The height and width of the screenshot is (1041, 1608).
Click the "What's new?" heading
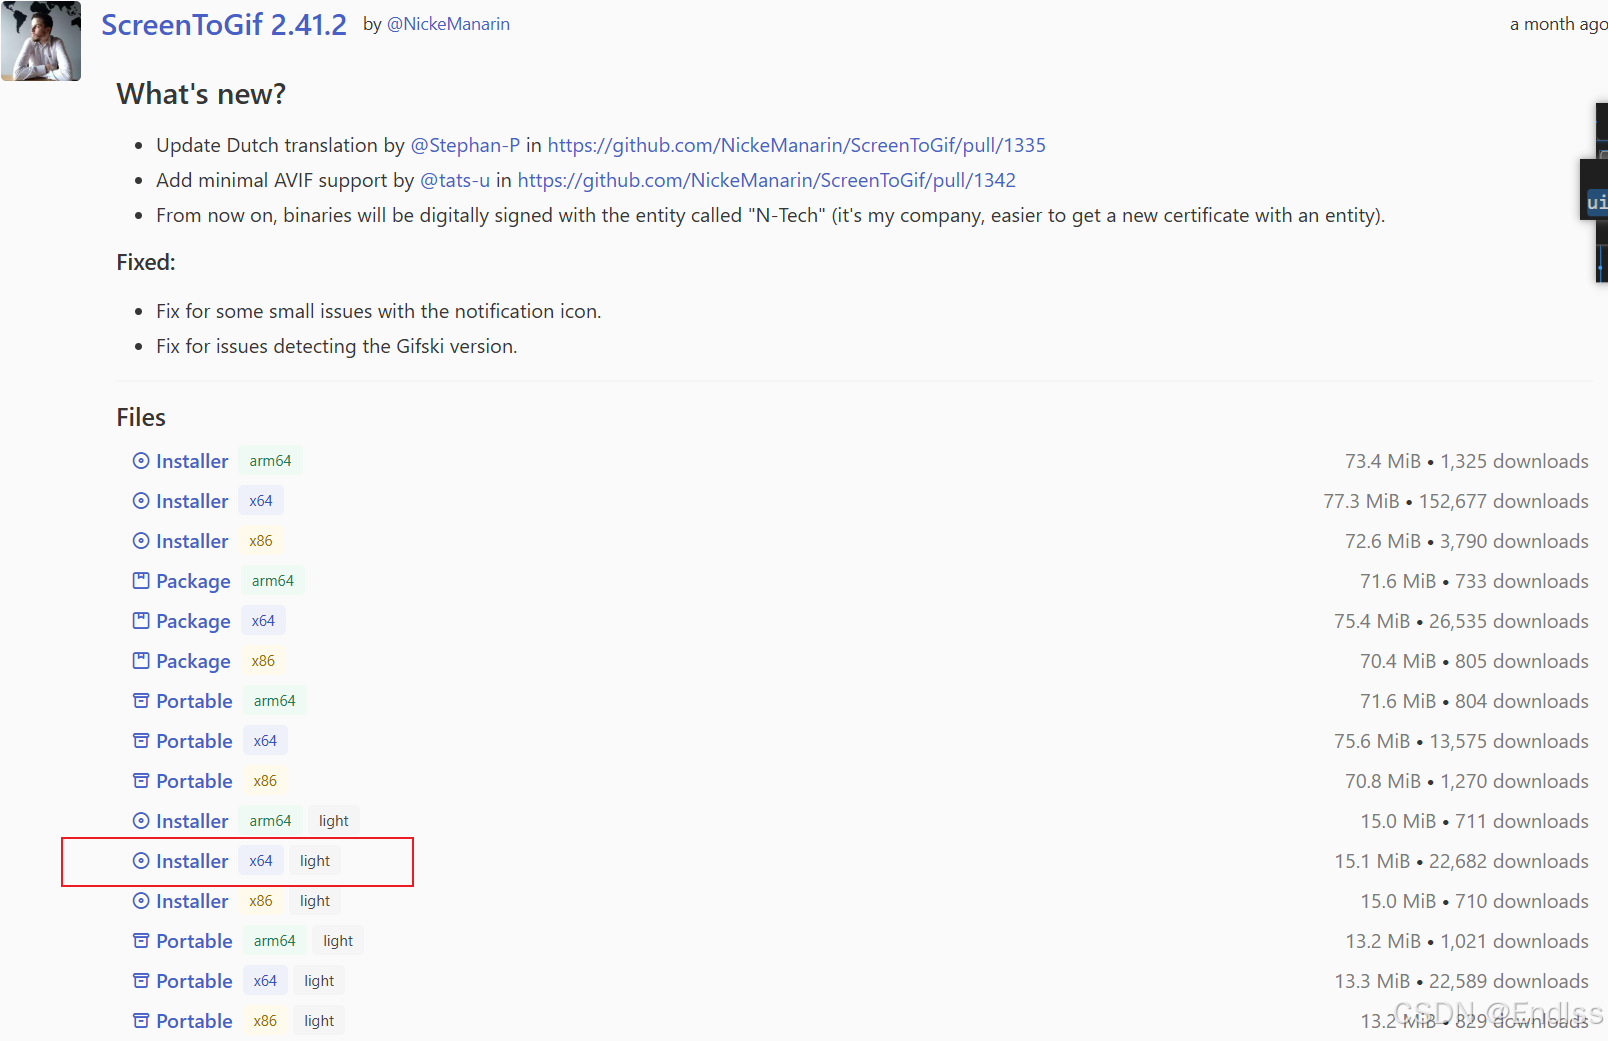201,94
